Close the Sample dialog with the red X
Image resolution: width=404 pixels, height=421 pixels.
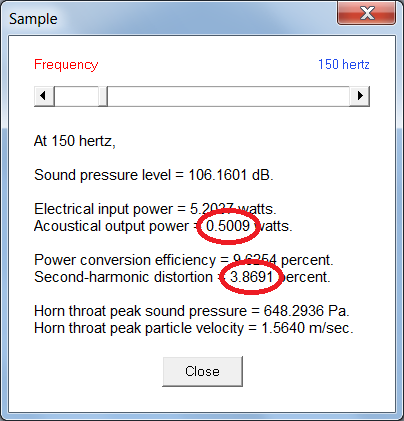point(367,13)
